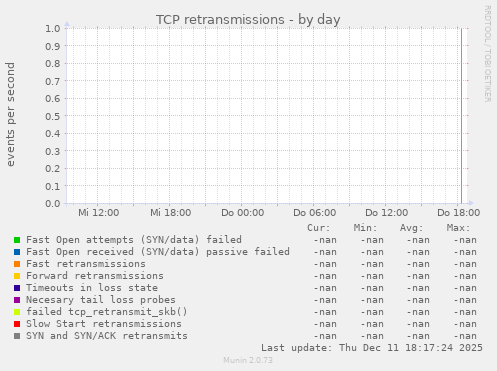This screenshot has width=497, height=371.
Task: Click the dark blue Timeouts in loss state swatch
Action: (17, 288)
